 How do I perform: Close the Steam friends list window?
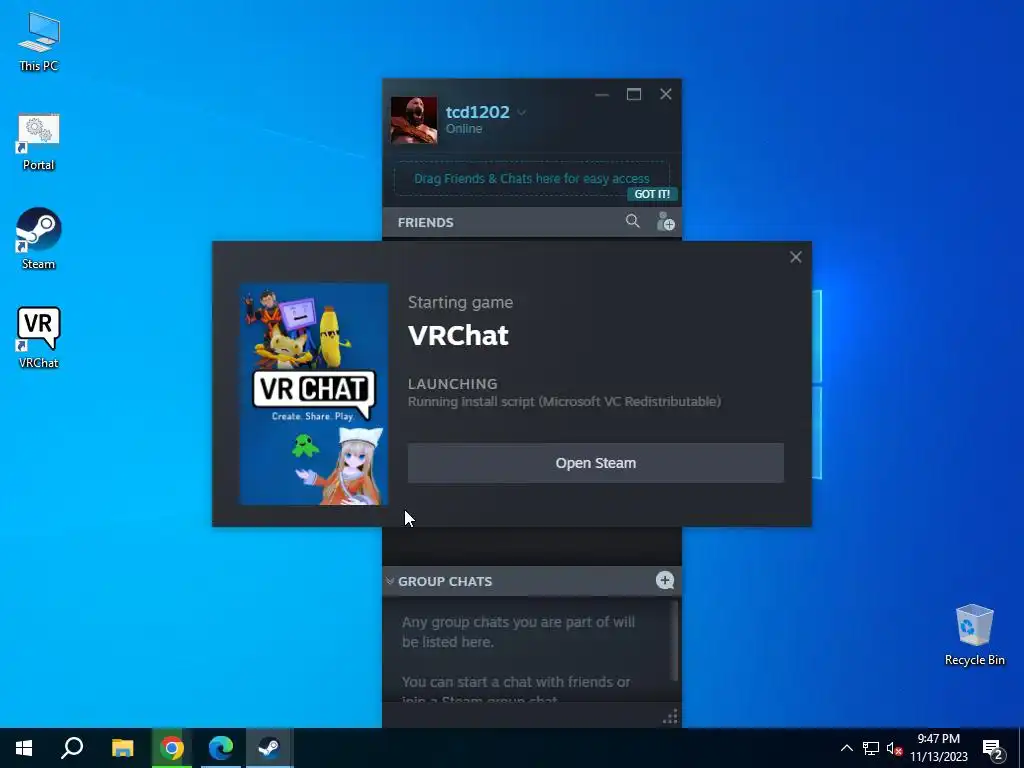click(x=665, y=95)
